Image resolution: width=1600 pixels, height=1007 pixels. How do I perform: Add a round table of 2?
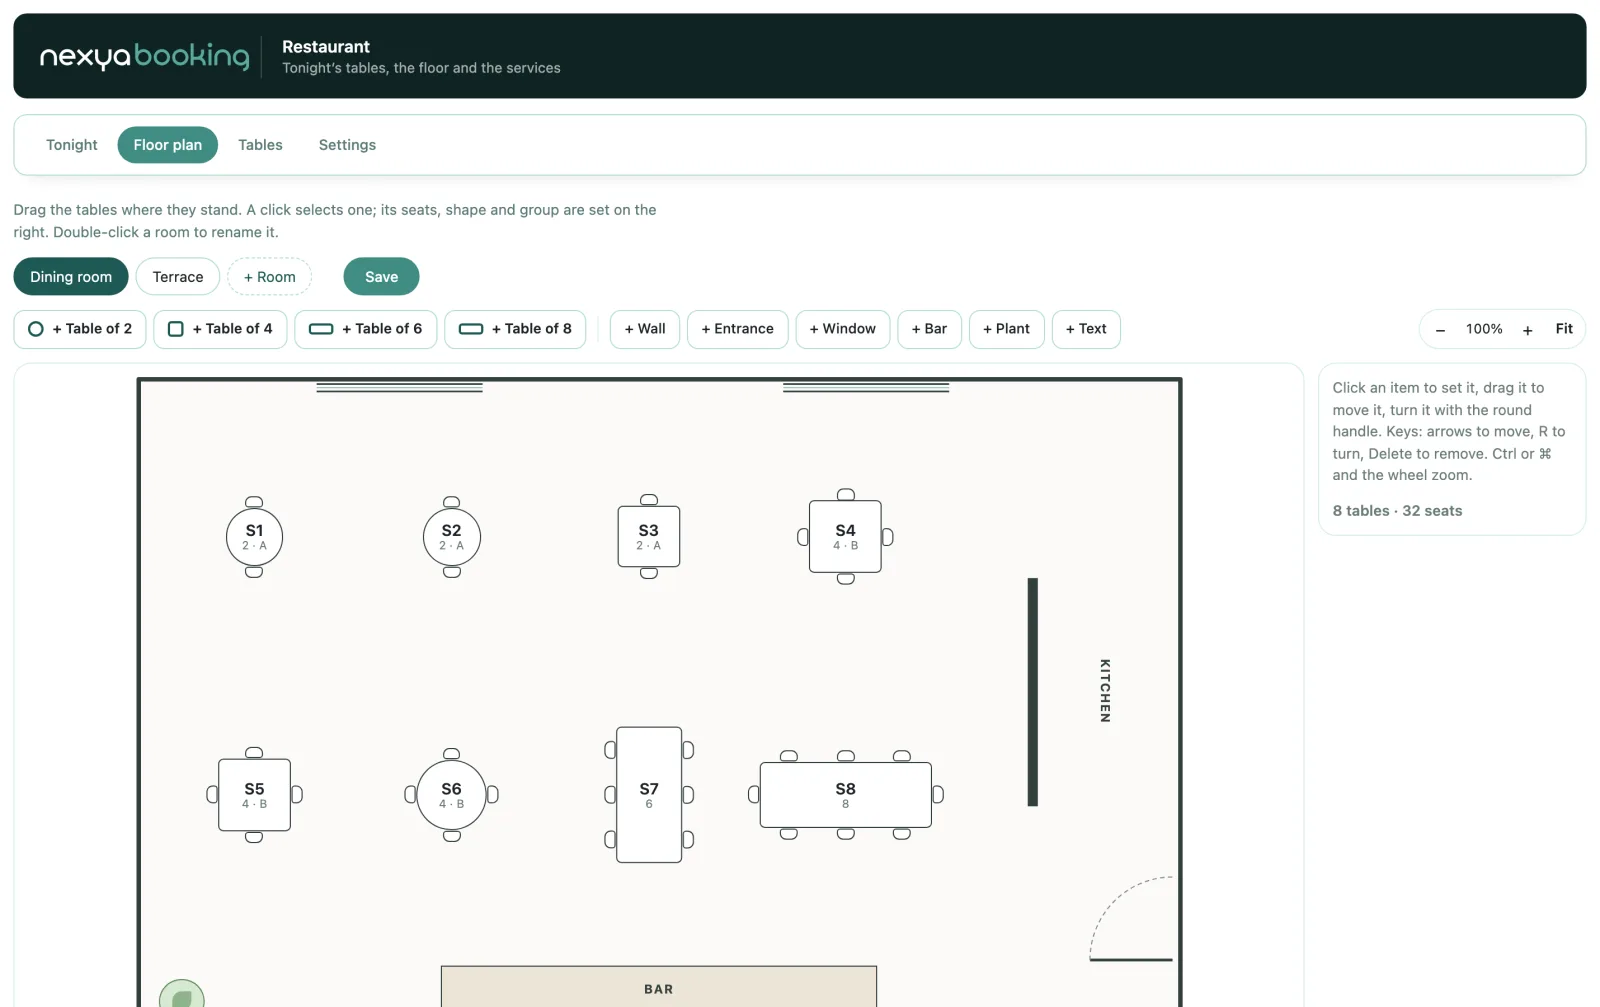click(80, 329)
